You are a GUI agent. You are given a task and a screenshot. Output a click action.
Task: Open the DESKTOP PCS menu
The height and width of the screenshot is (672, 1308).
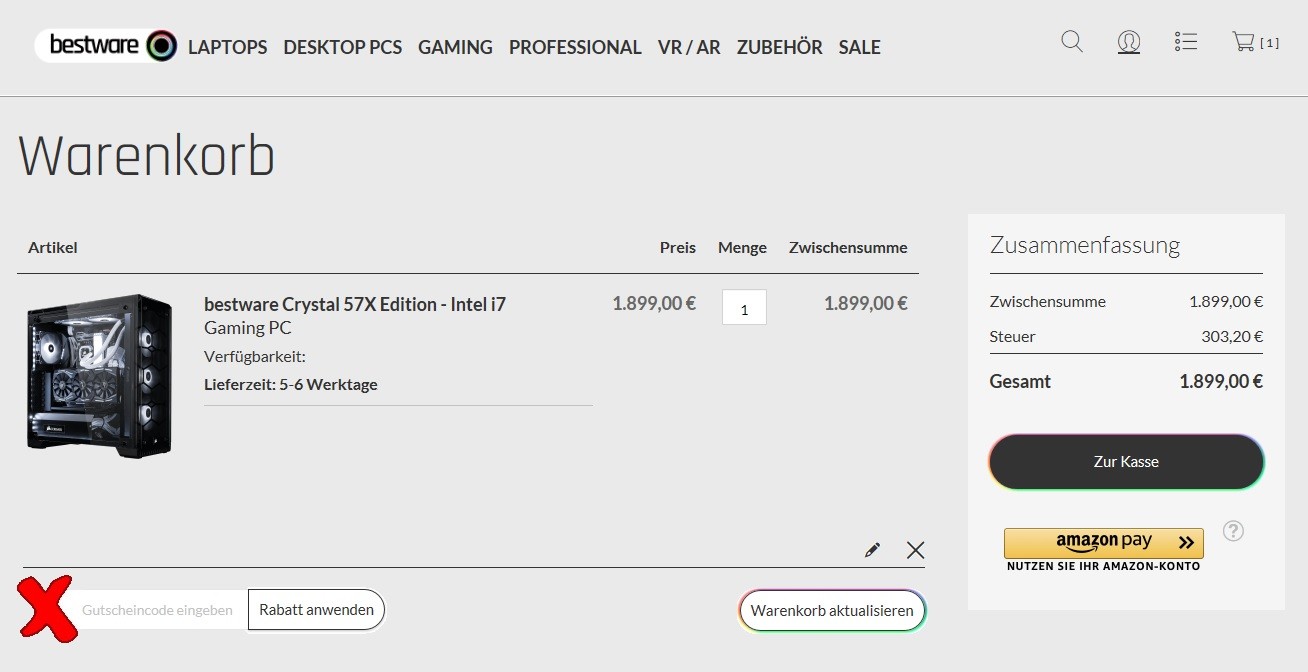pyautogui.click(x=343, y=47)
